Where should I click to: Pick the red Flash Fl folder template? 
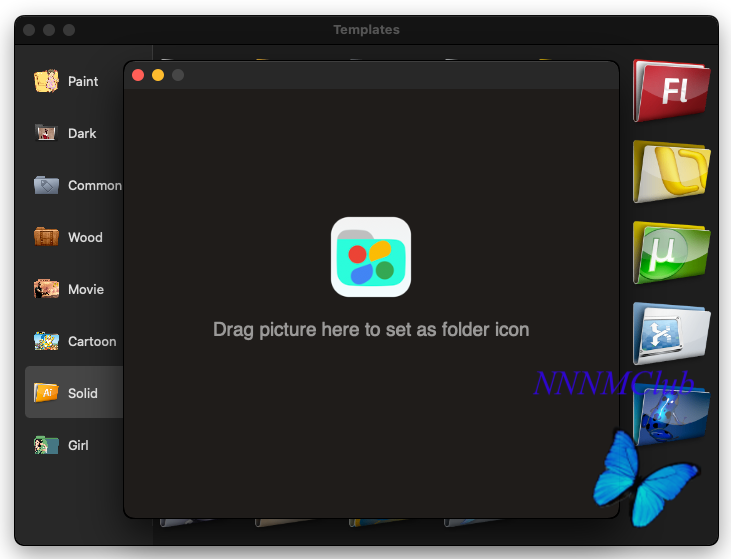tap(671, 90)
